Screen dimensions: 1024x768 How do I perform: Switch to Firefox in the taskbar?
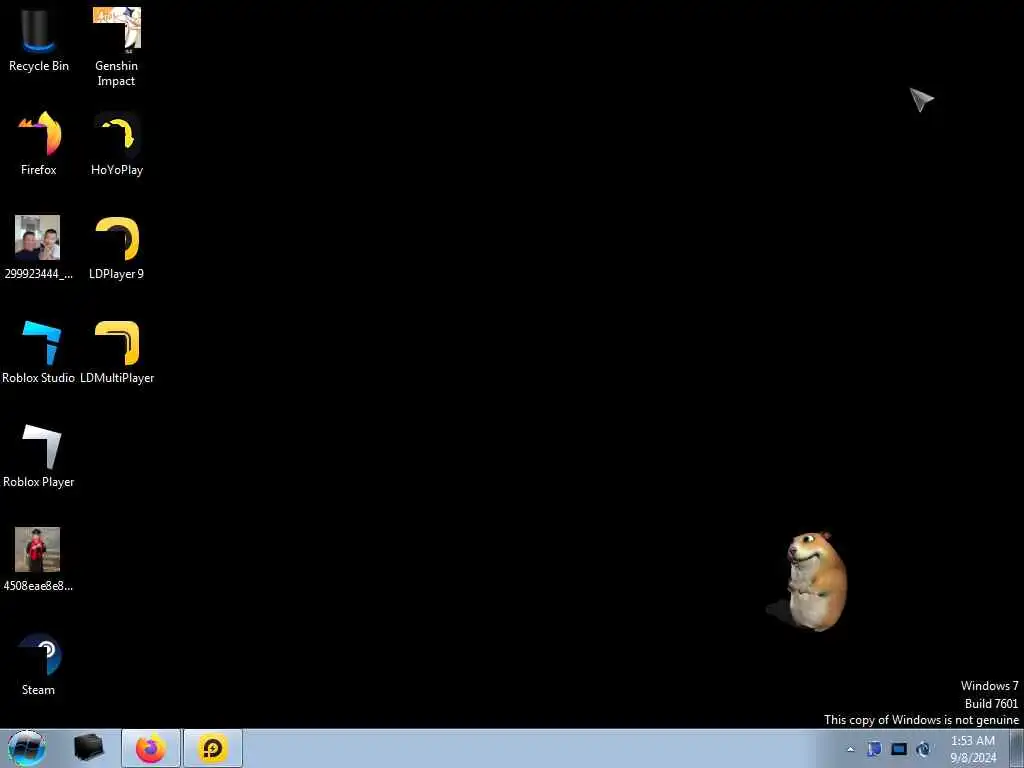[x=151, y=748]
